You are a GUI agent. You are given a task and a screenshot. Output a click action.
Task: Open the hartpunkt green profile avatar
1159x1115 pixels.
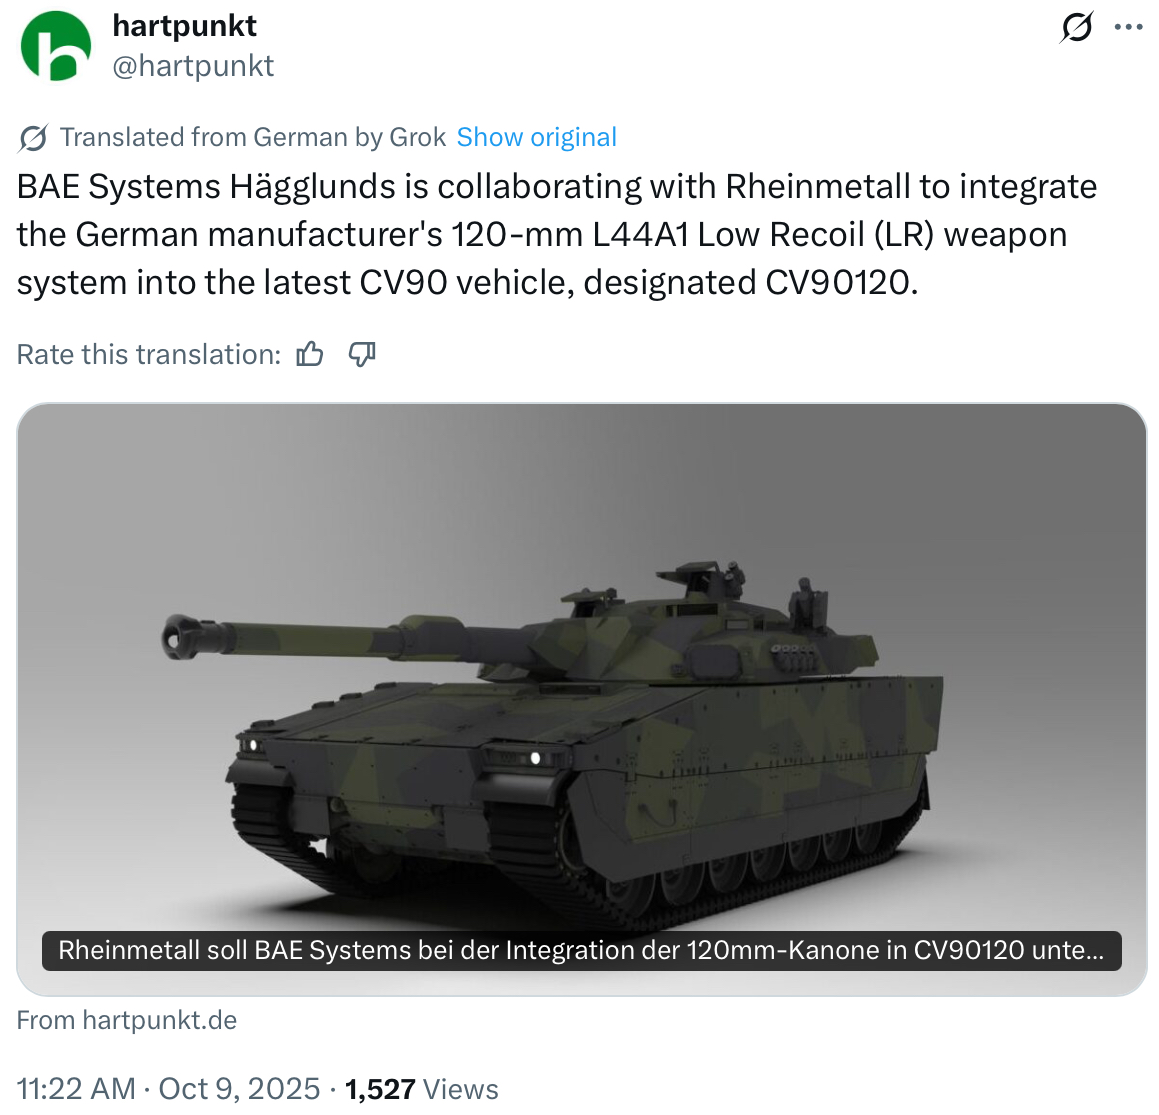tap(56, 46)
